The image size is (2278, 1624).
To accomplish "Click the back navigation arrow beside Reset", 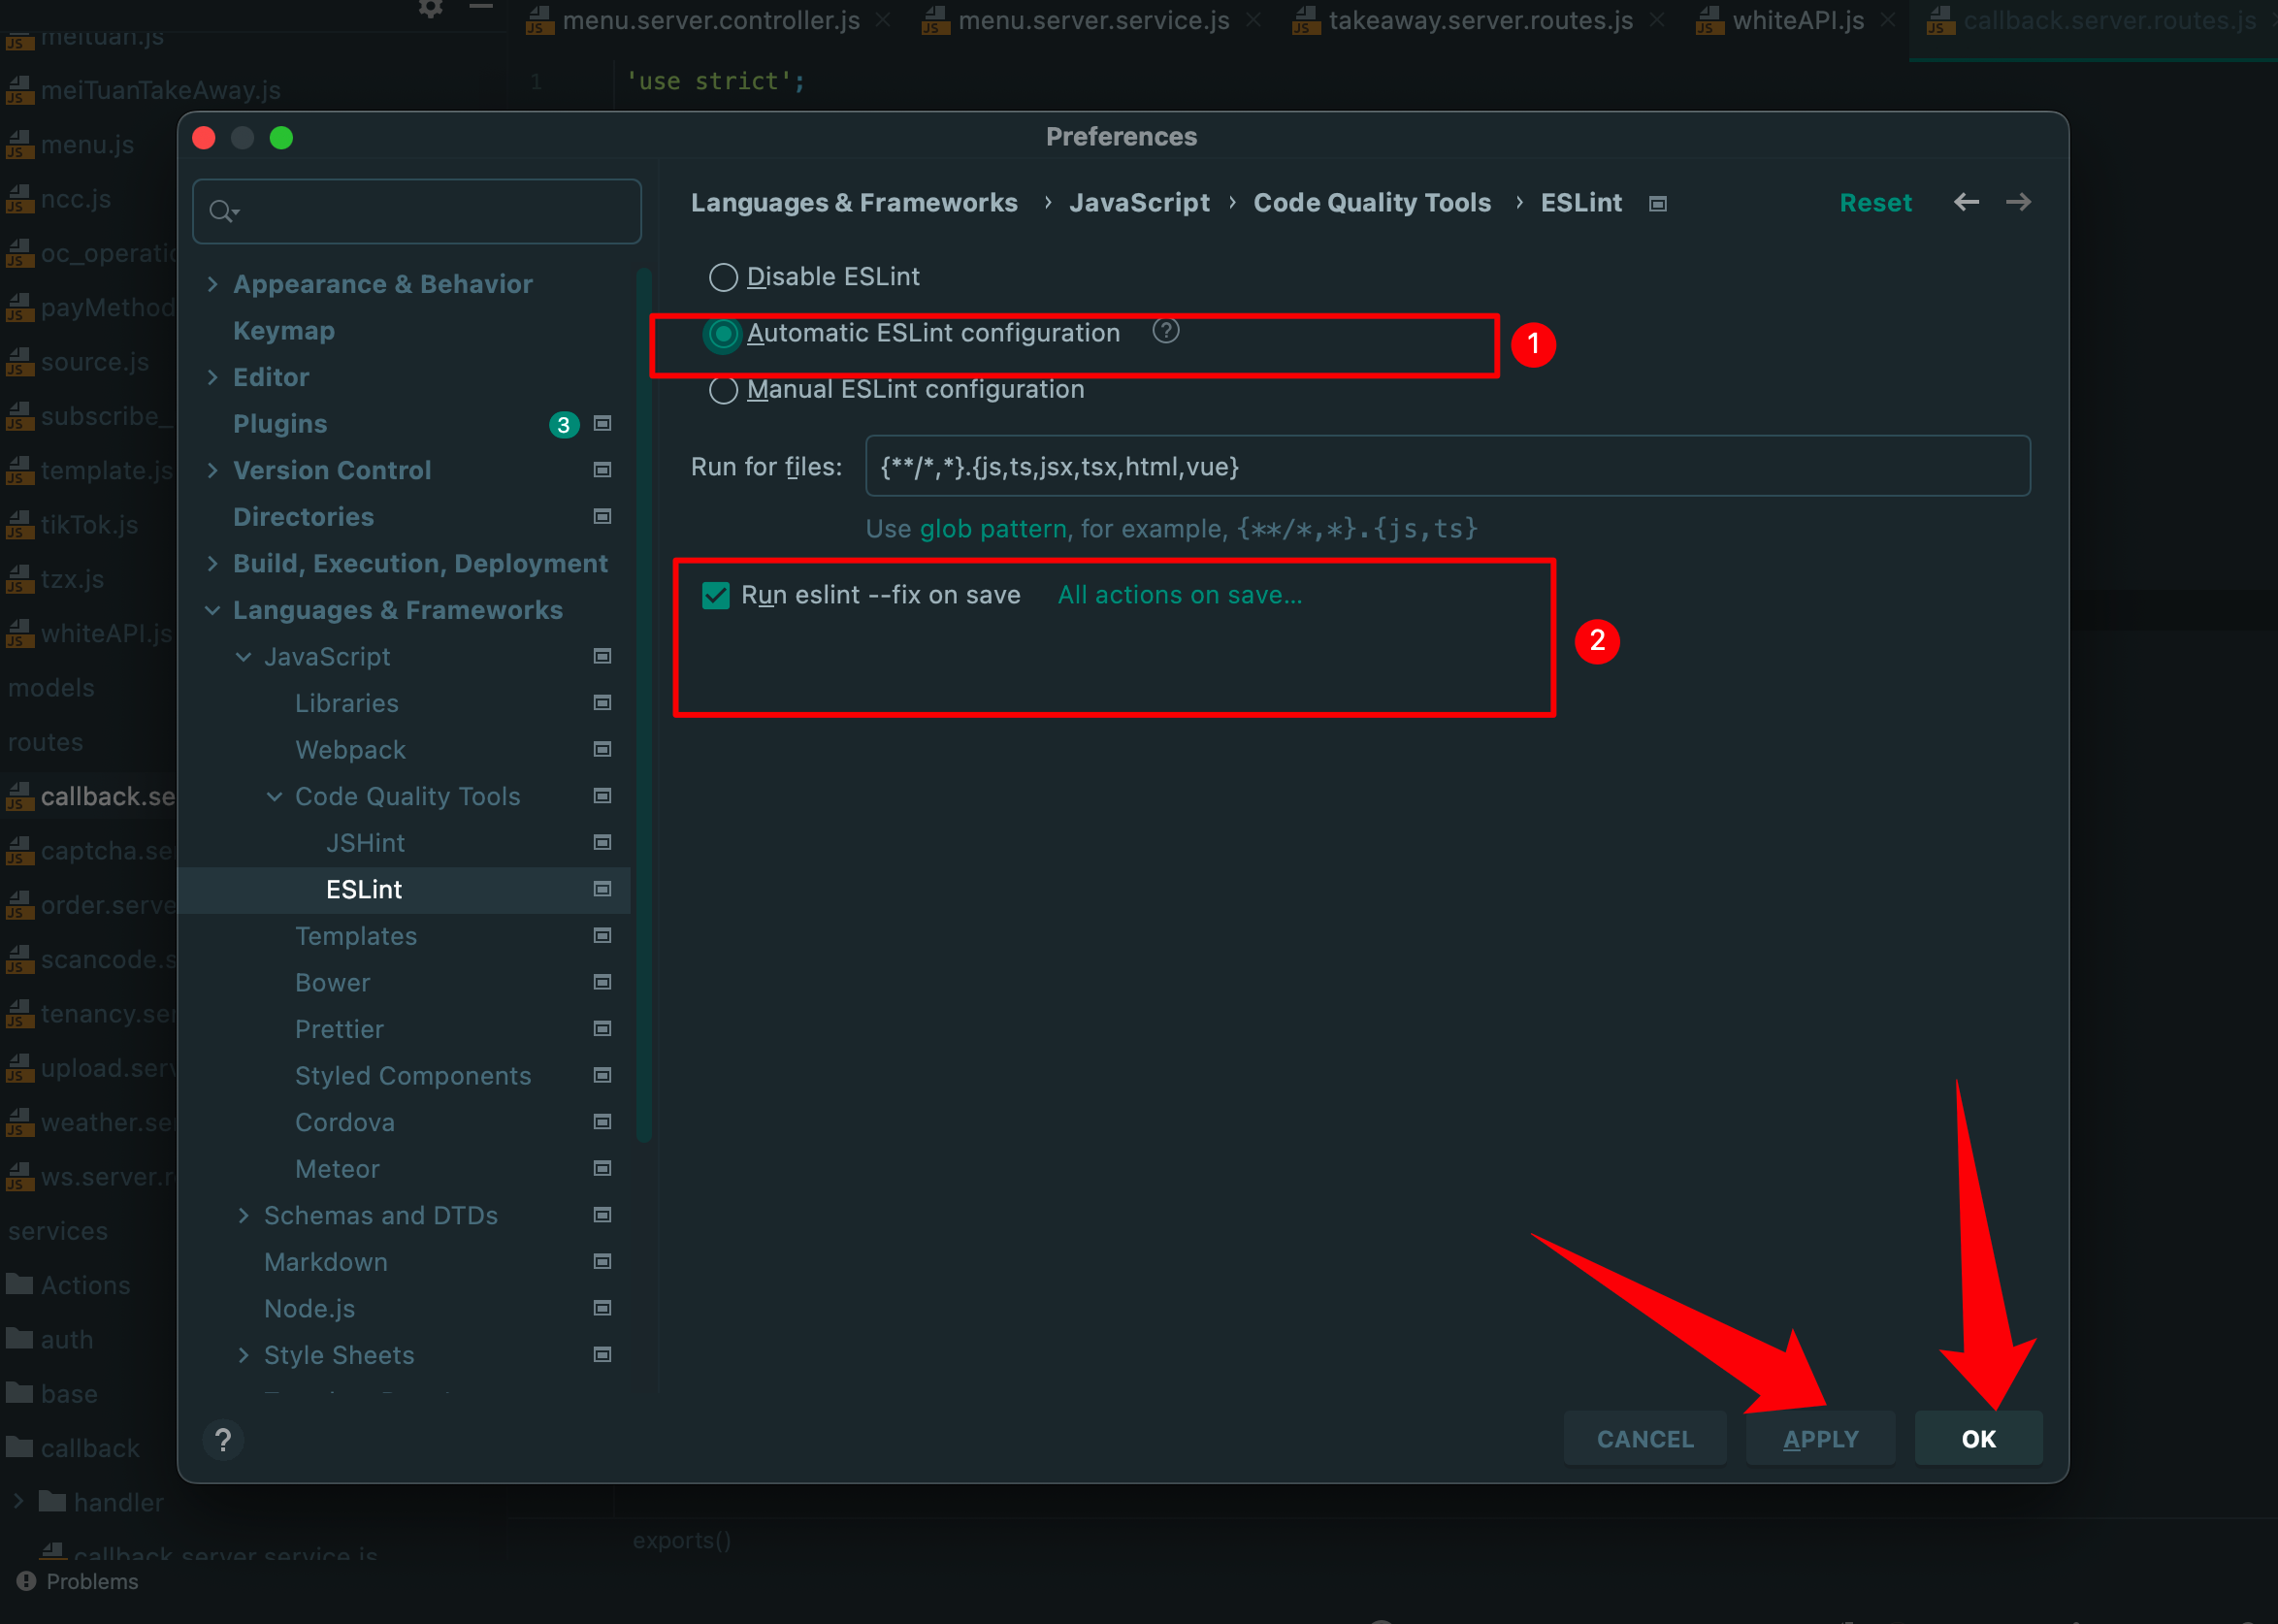I will 1966,202.
